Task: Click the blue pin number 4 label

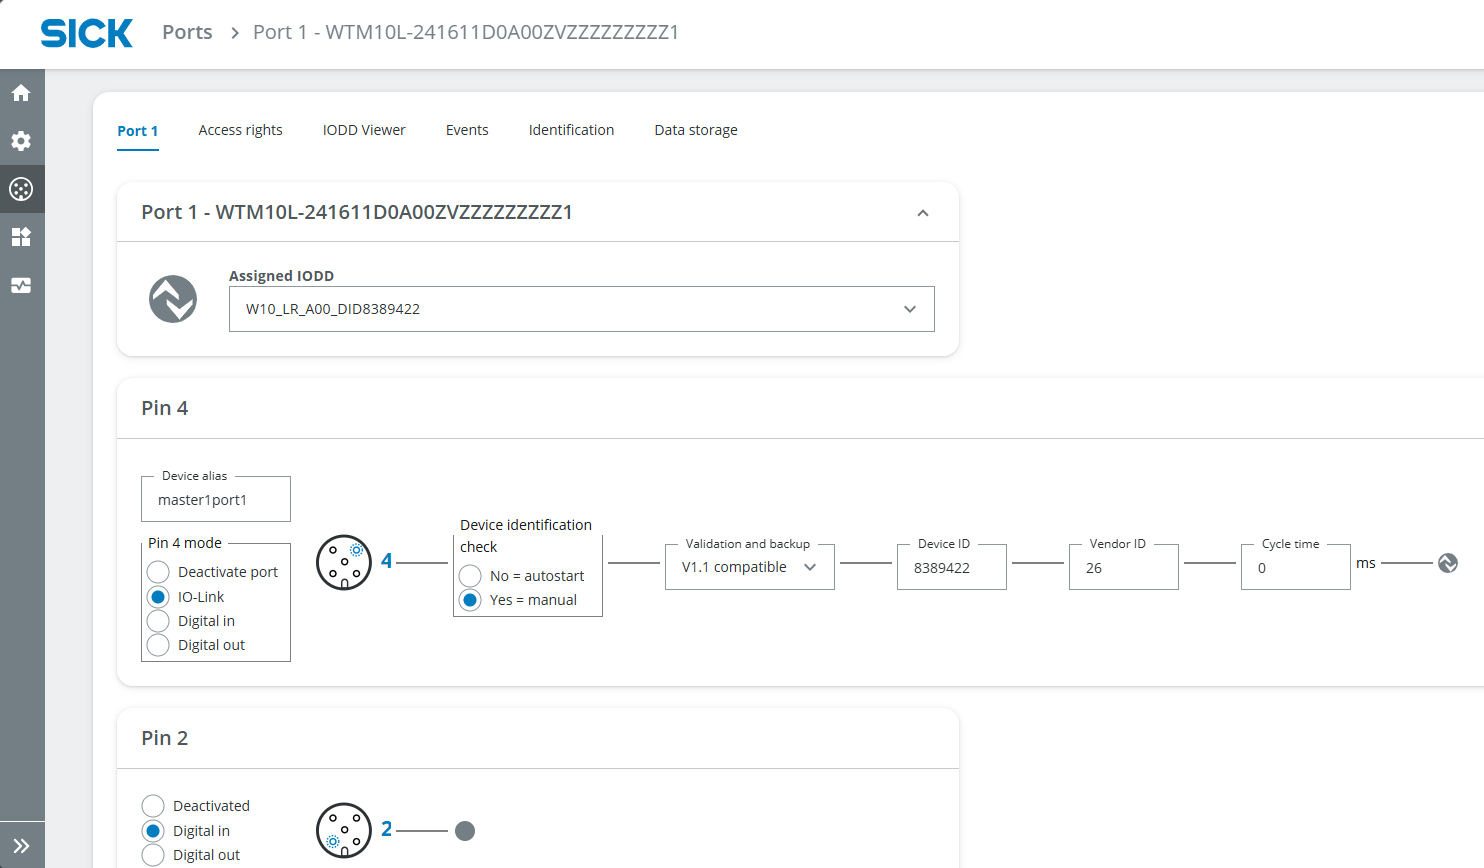Action: click(x=387, y=561)
